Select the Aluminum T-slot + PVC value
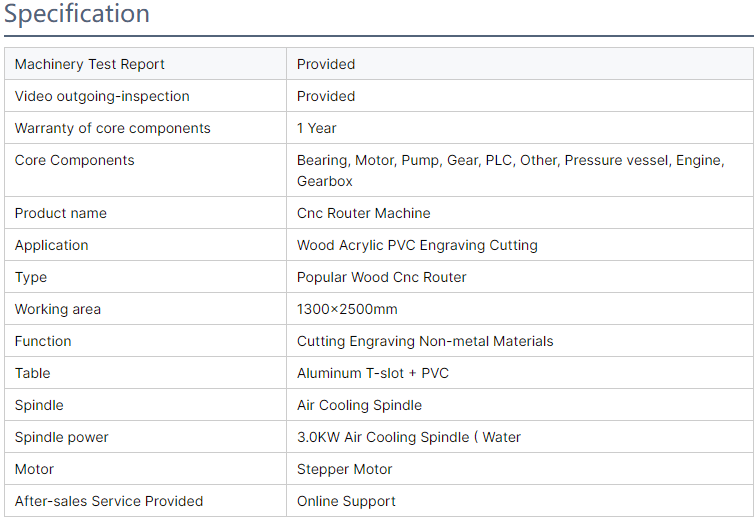755x520 pixels. click(373, 373)
